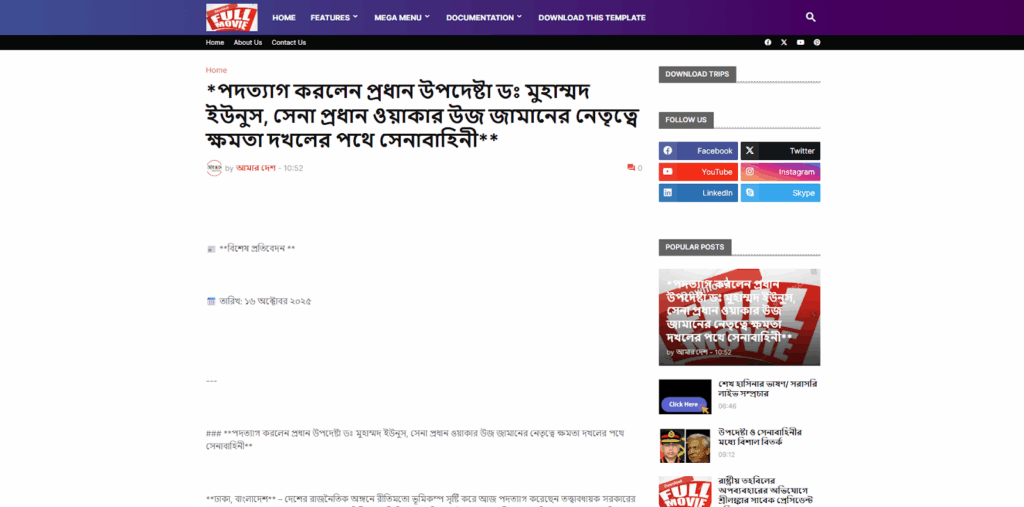Open the Documentation dropdown menu

(484, 17)
